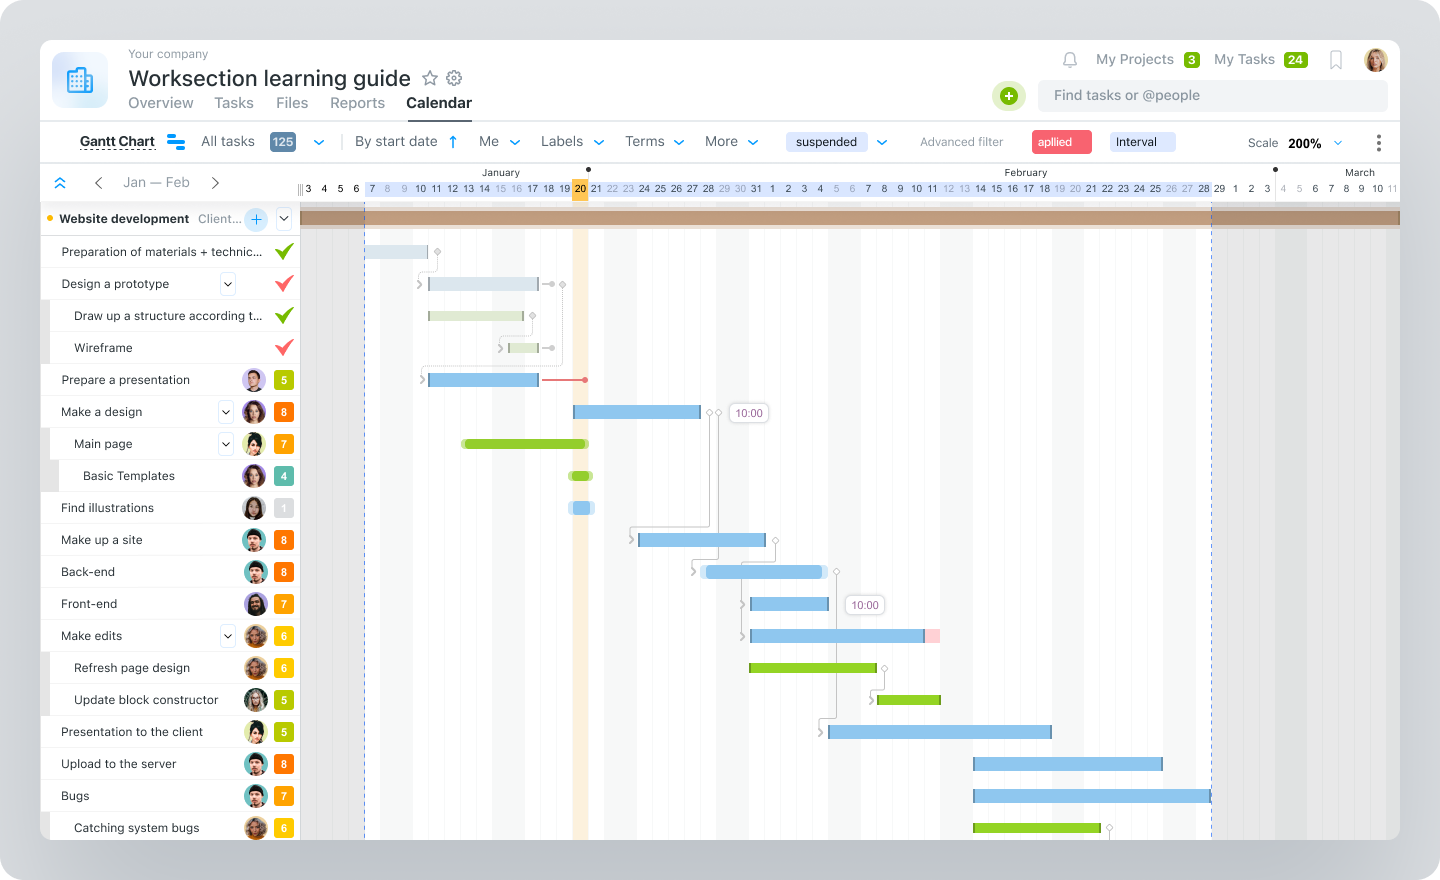Collapse all rows with the double chevron icon
The image size is (1440, 880).
60,182
